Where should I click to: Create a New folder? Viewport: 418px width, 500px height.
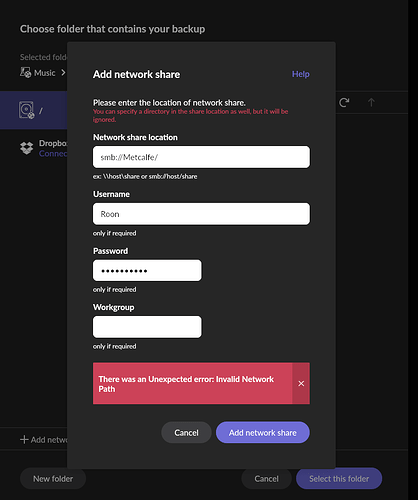[x=53, y=478]
